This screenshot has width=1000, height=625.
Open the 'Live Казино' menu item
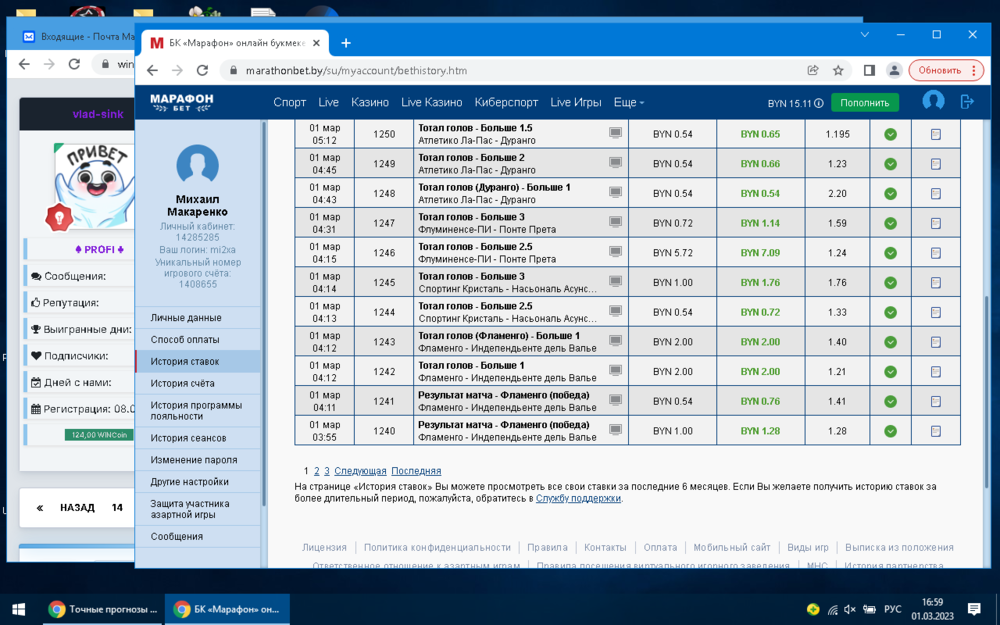pos(431,103)
